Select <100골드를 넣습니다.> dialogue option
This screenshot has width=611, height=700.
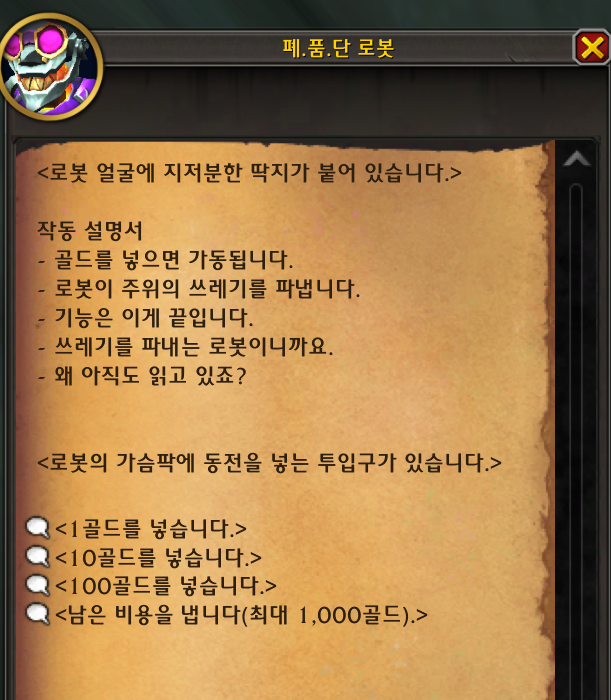[x=166, y=586]
